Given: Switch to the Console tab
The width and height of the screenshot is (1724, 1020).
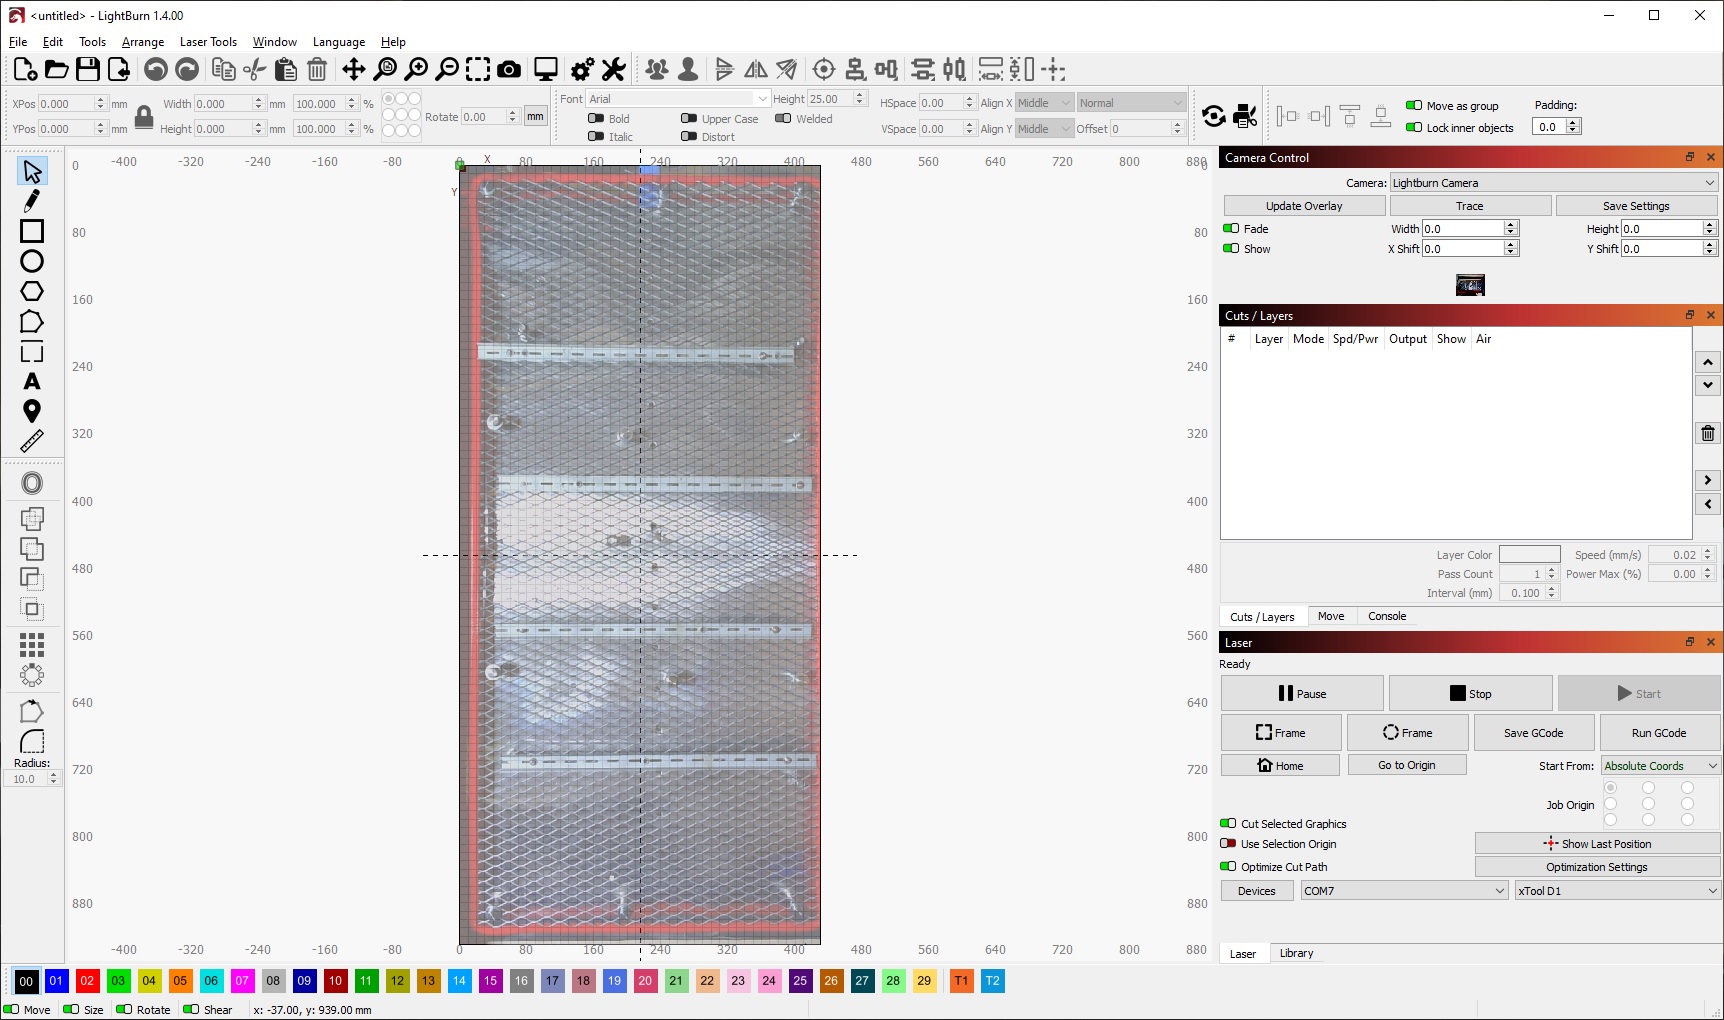Looking at the screenshot, I should pos(1387,616).
